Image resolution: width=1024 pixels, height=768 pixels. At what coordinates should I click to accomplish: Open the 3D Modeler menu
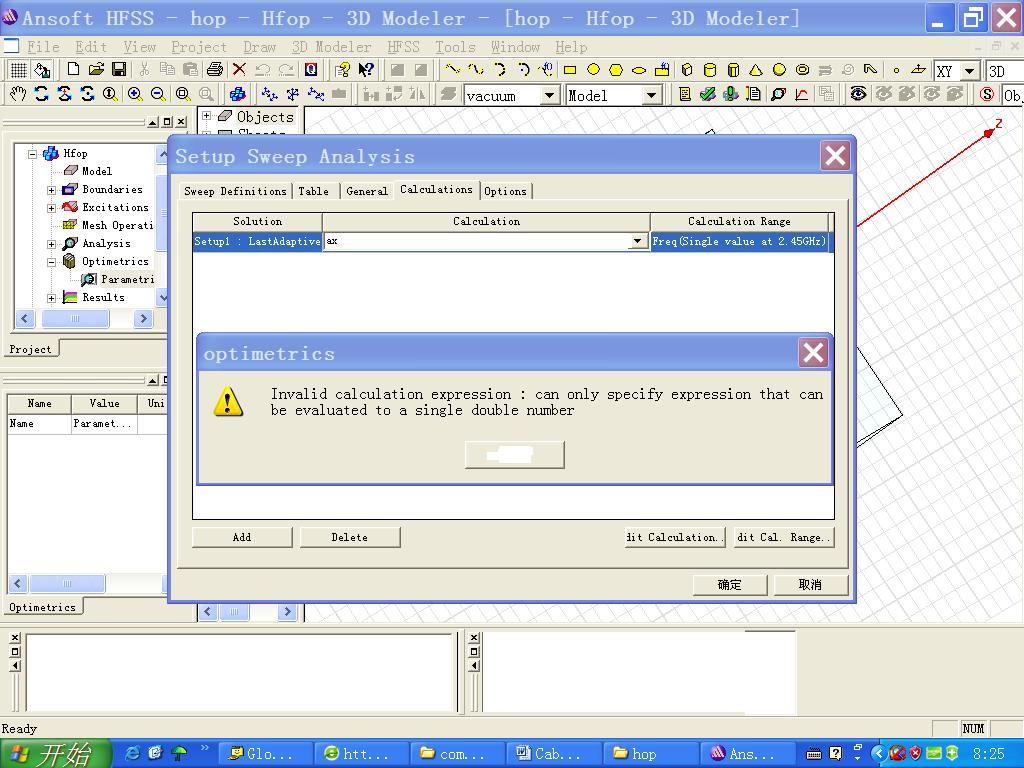pos(331,47)
